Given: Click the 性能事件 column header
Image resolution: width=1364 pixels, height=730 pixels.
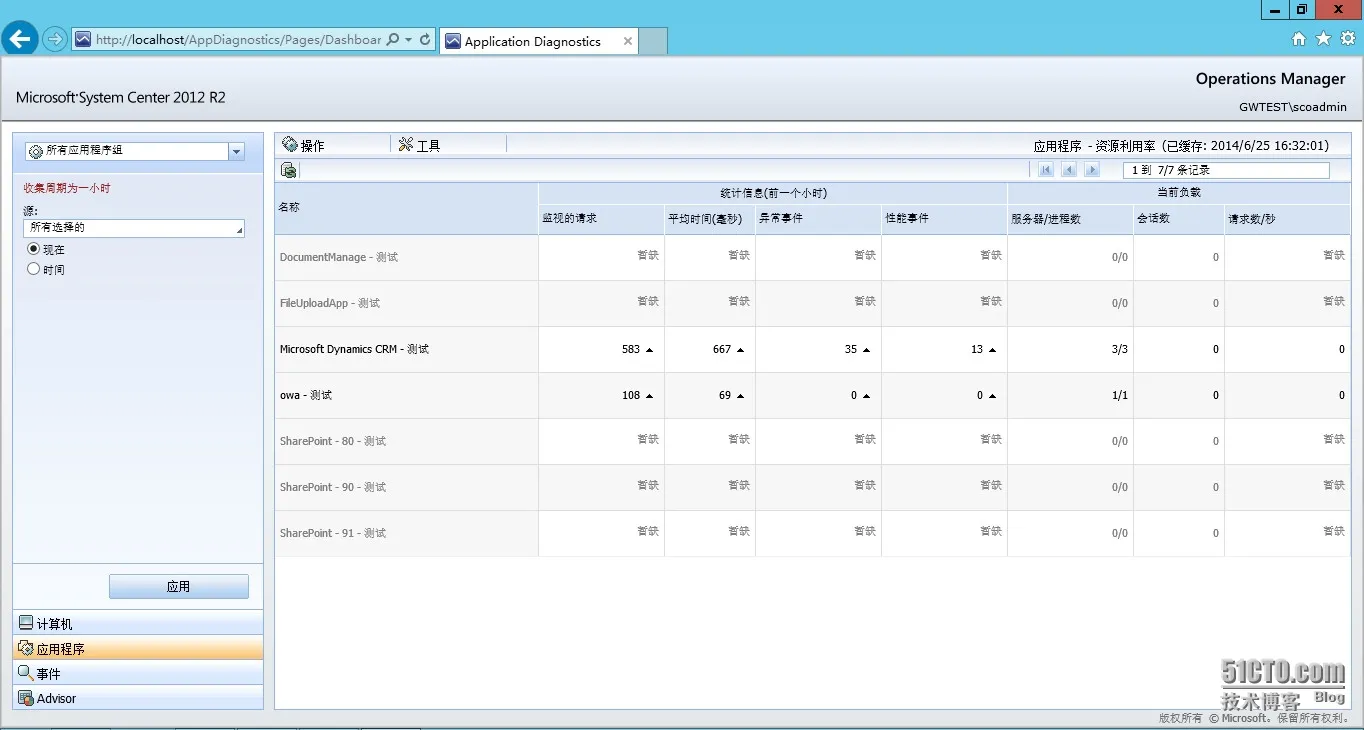Looking at the screenshot, I should coord(945,218).
